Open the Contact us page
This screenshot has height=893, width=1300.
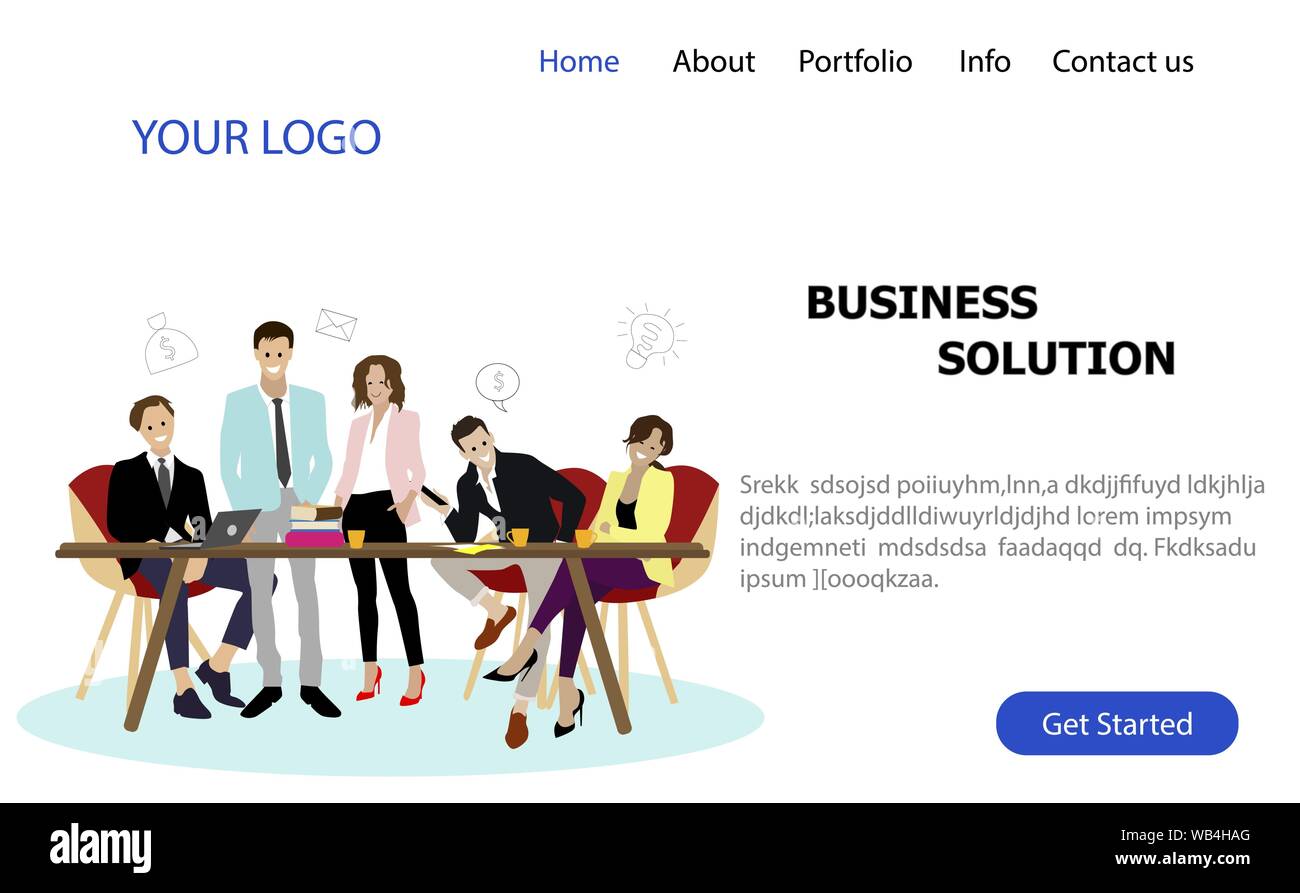click(1122, 61)
